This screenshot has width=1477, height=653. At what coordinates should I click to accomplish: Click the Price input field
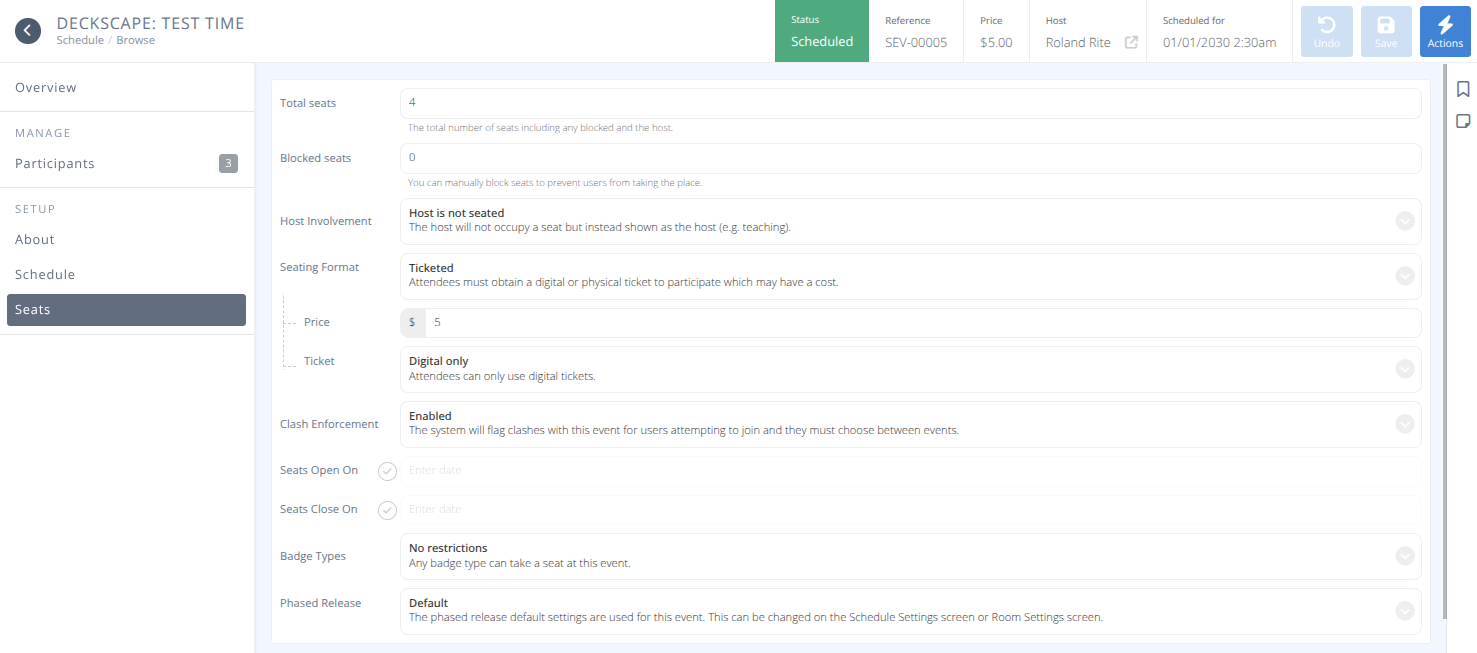coord(922,323)
